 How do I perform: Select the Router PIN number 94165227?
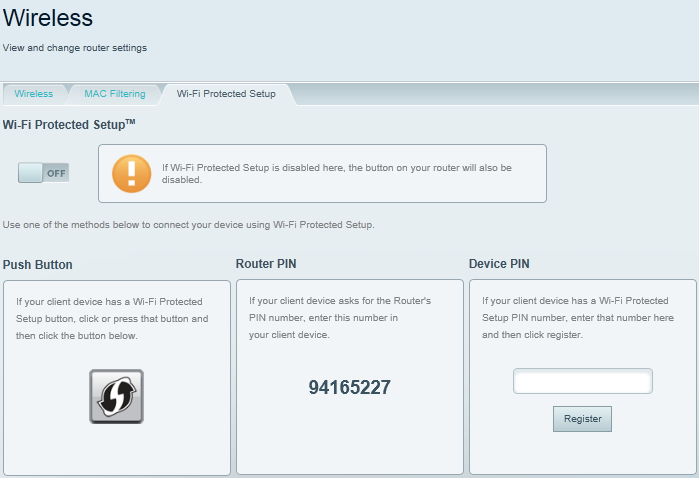[350, 387]
